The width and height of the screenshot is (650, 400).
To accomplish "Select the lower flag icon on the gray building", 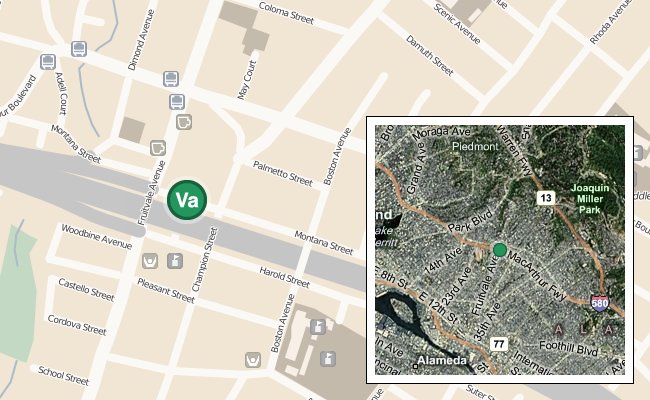I will pyautogui.click(x=328, y=359).
